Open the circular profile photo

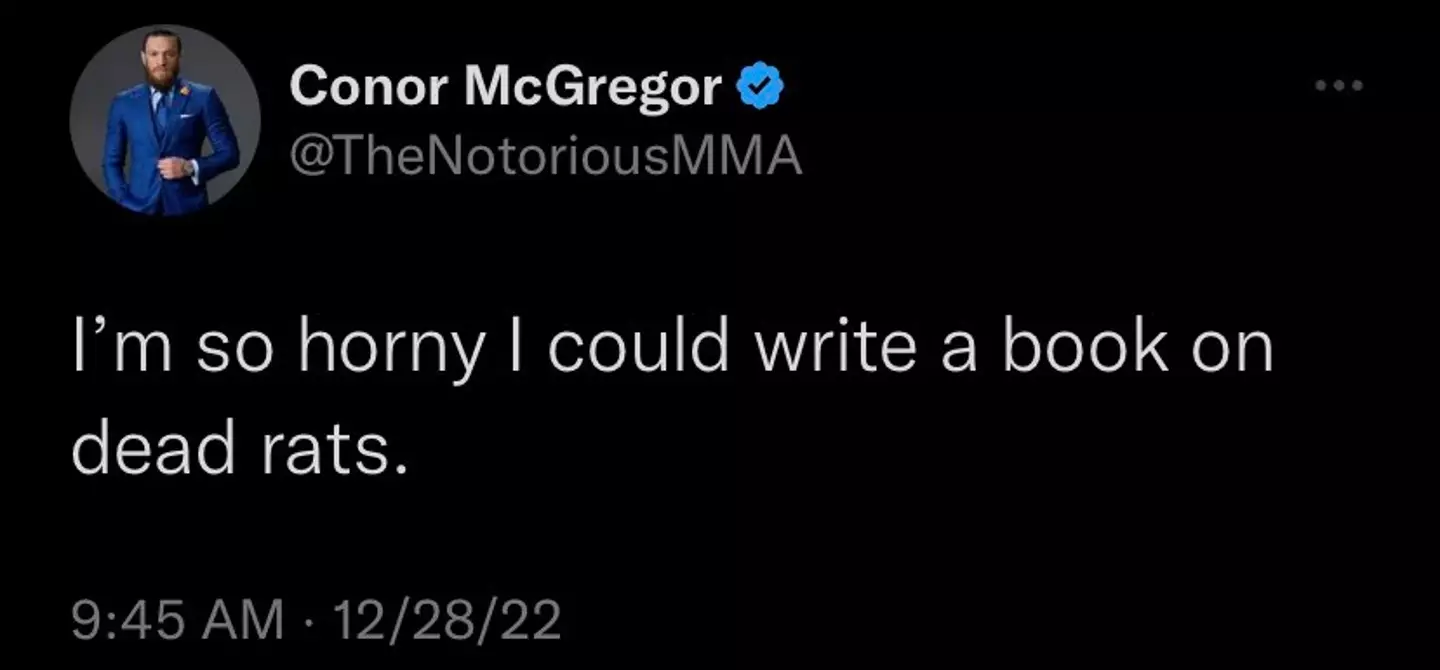click(165, 120)
